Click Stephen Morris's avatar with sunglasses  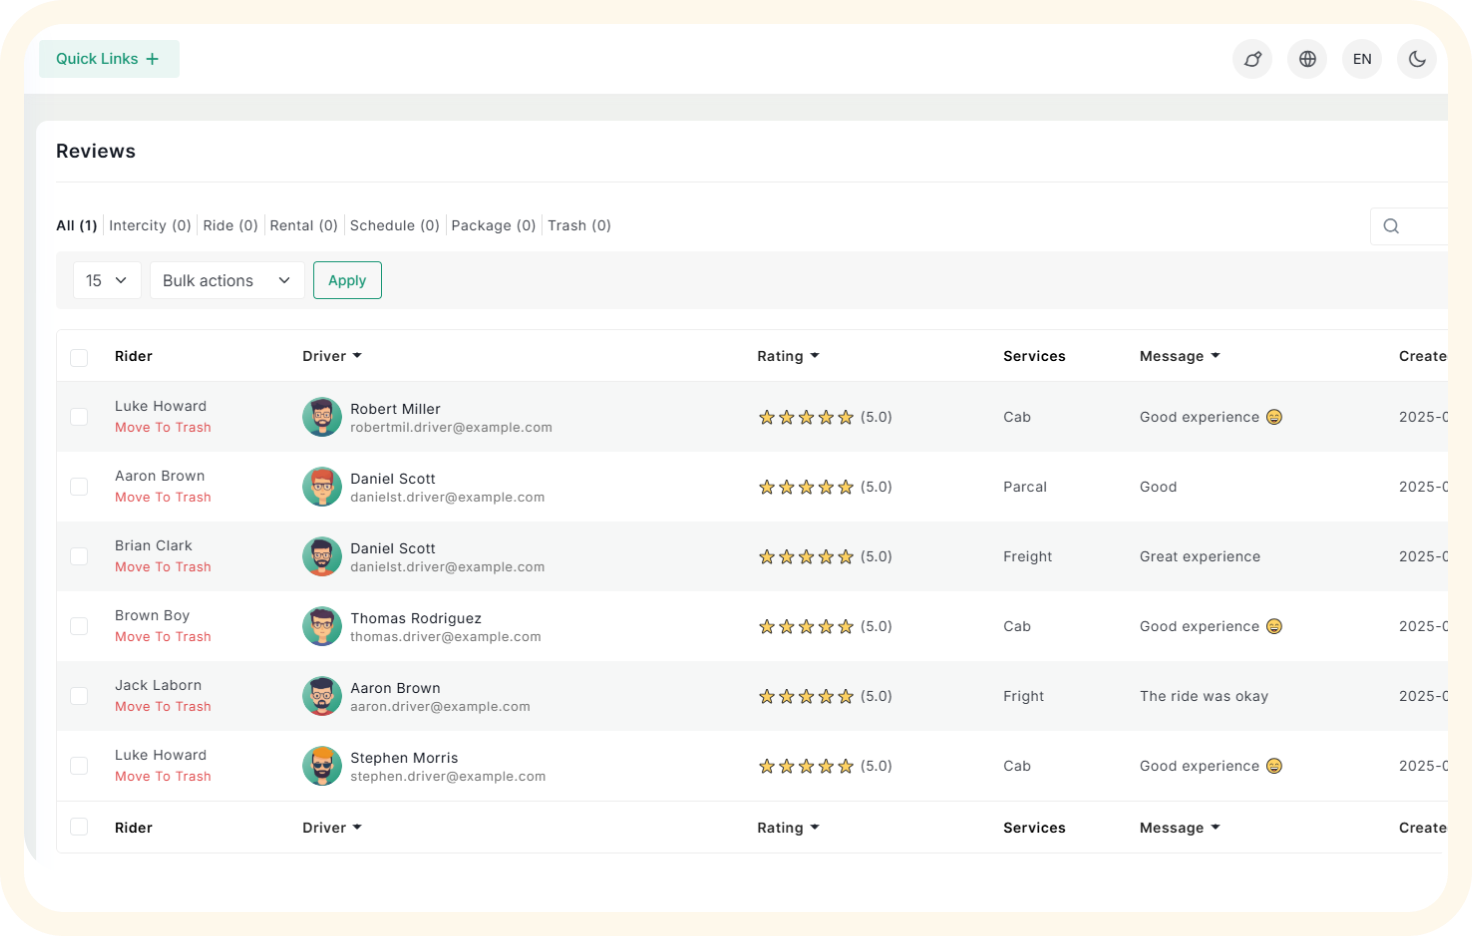click(x=322, y=766)
